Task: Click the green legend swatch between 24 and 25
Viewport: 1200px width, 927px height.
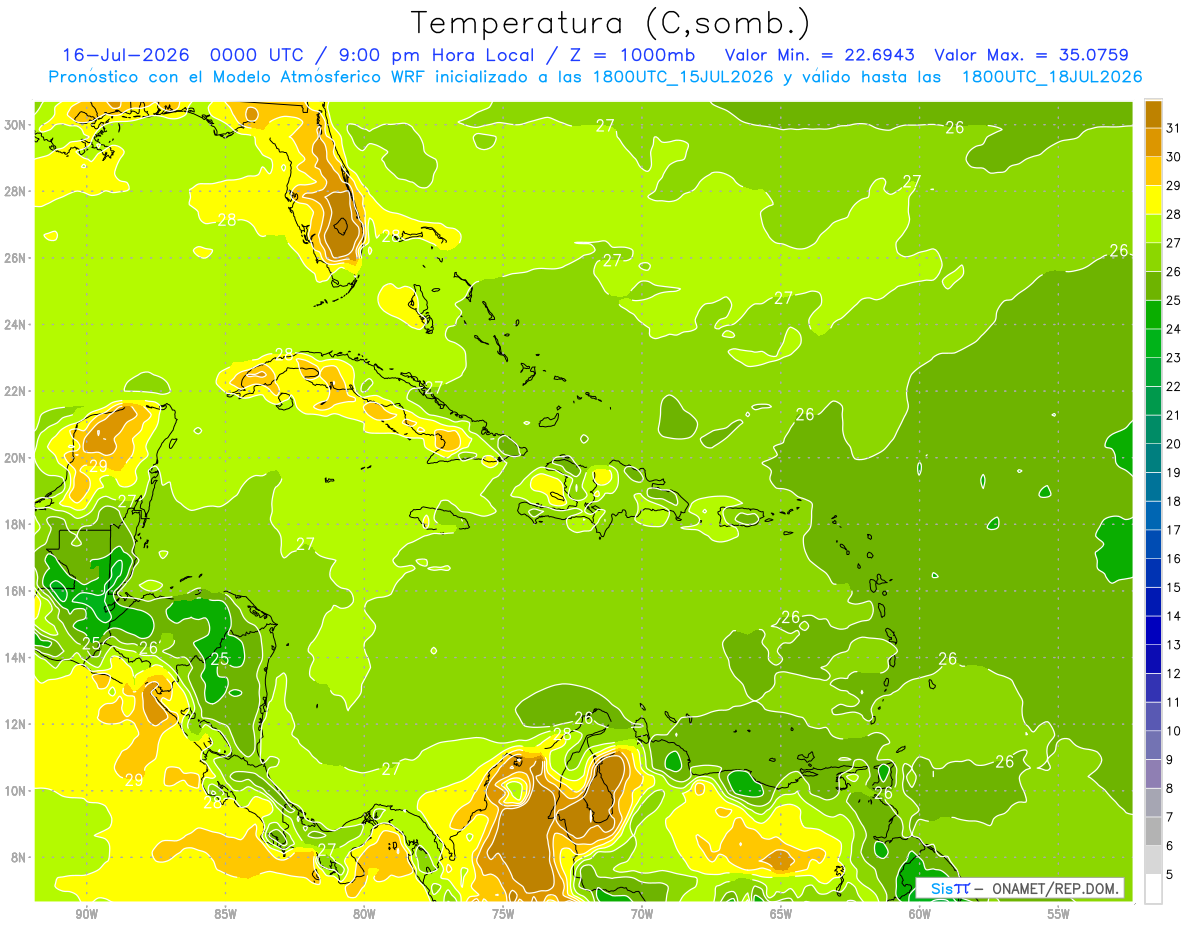Action: tap(1153, 315)
